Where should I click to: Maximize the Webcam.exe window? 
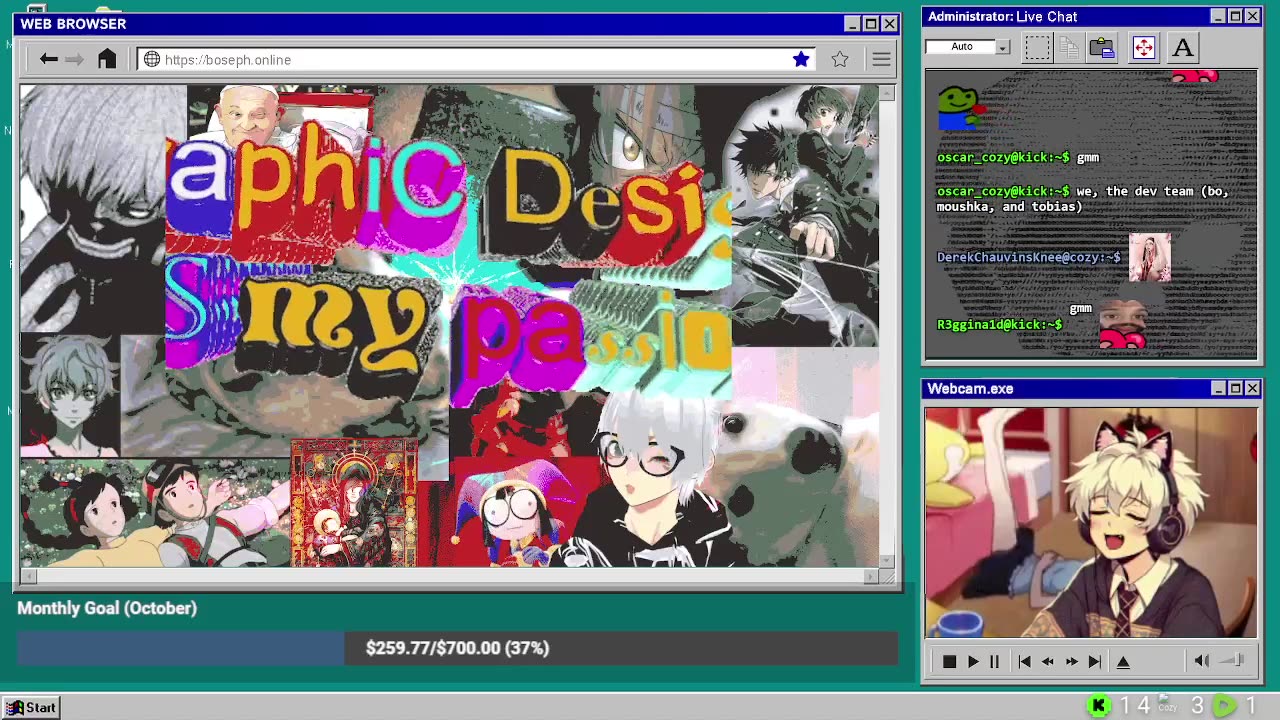[1235, 388]
